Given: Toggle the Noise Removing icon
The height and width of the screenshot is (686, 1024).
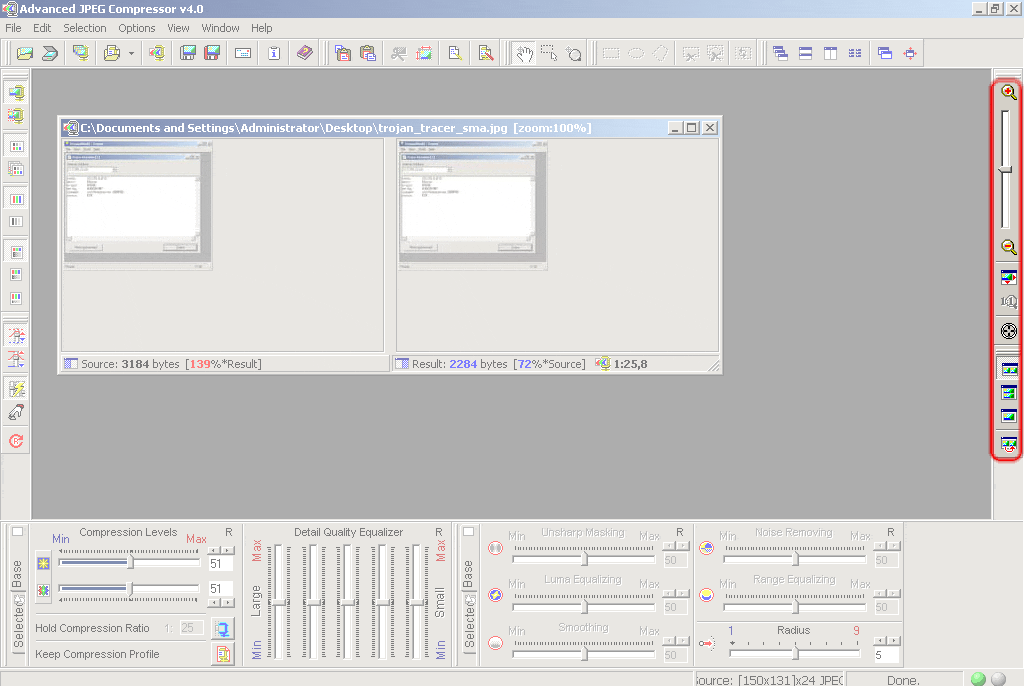Looking at the screenshot, I should click(x=706, y=548).
